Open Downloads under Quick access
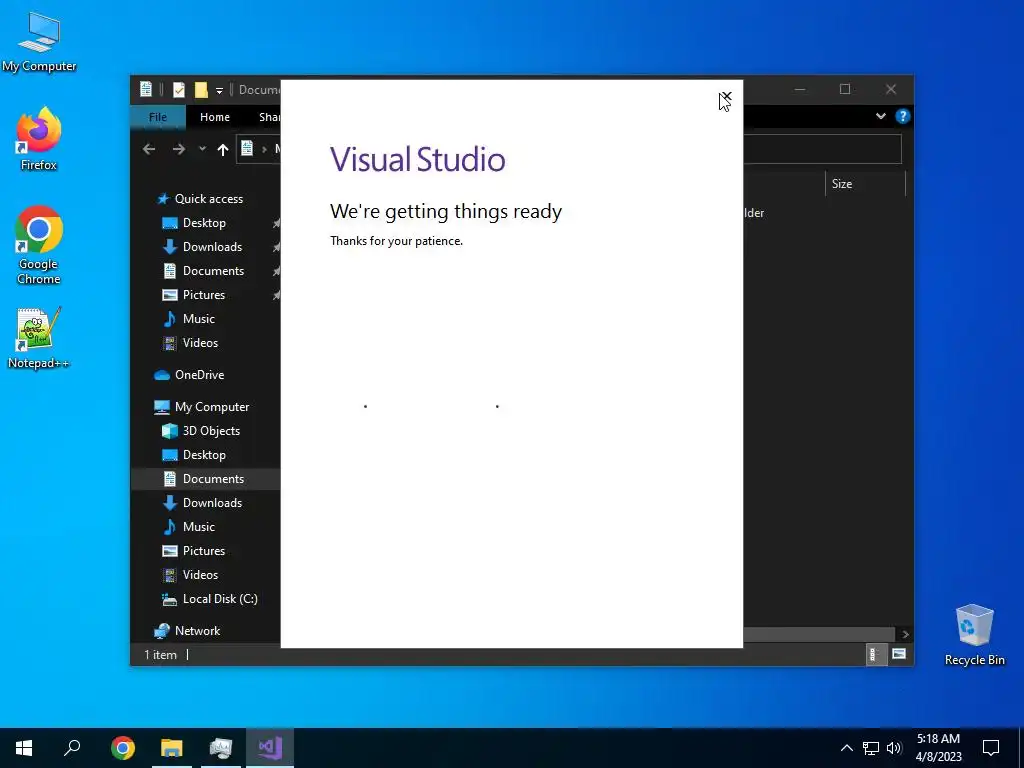 [x=212, y=247]
